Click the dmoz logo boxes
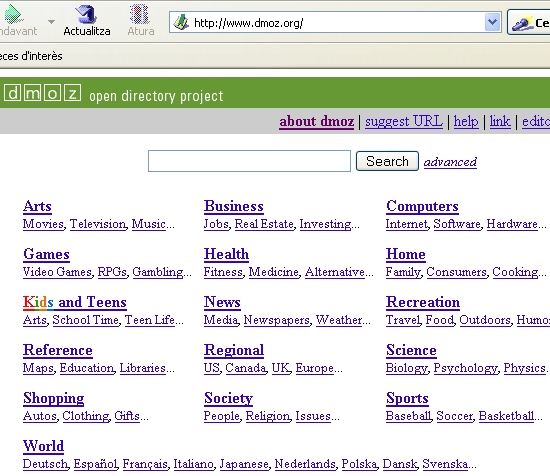 pos(43,93)
